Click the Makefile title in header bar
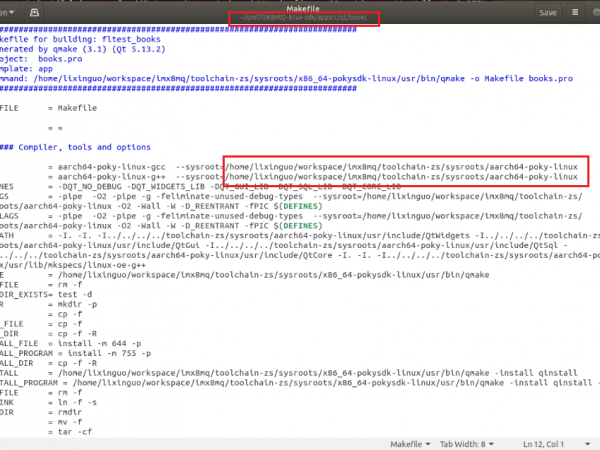Screen dimensions: 600x450 (299, 7)
